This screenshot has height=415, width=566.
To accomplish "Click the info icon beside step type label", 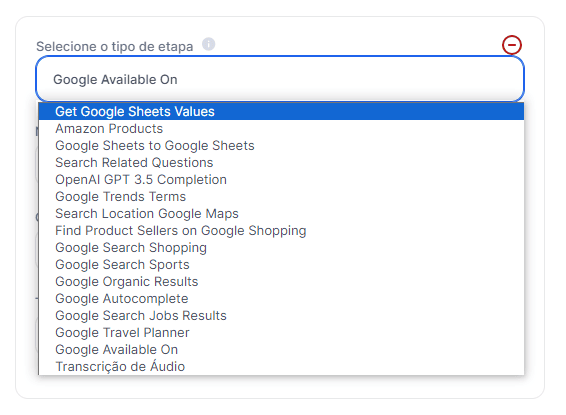I will point(208,44).
